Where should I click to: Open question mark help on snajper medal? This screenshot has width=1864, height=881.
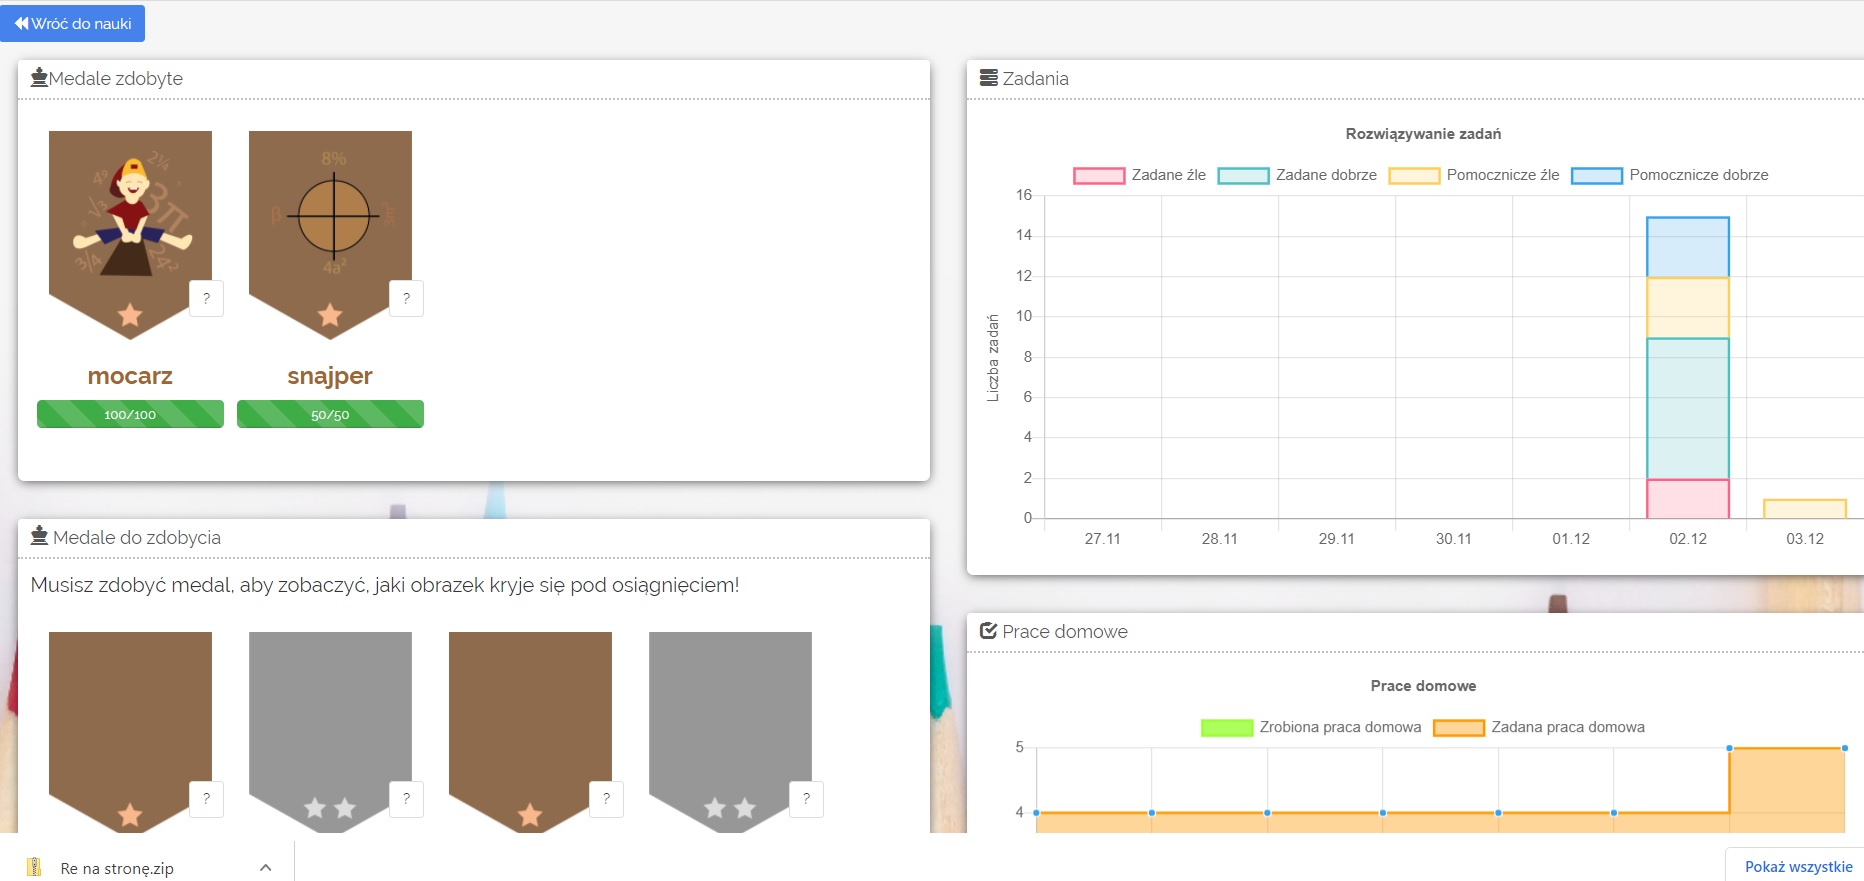pos(406,298)
